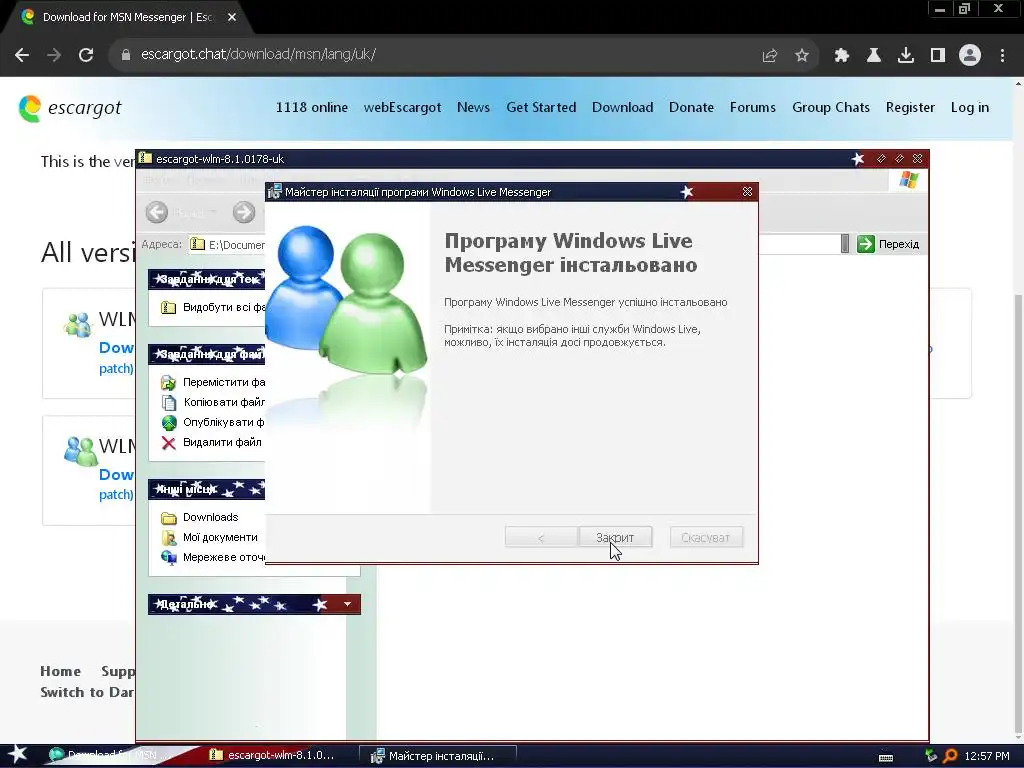Open the browser three-dot menu

coord(1002,55)
